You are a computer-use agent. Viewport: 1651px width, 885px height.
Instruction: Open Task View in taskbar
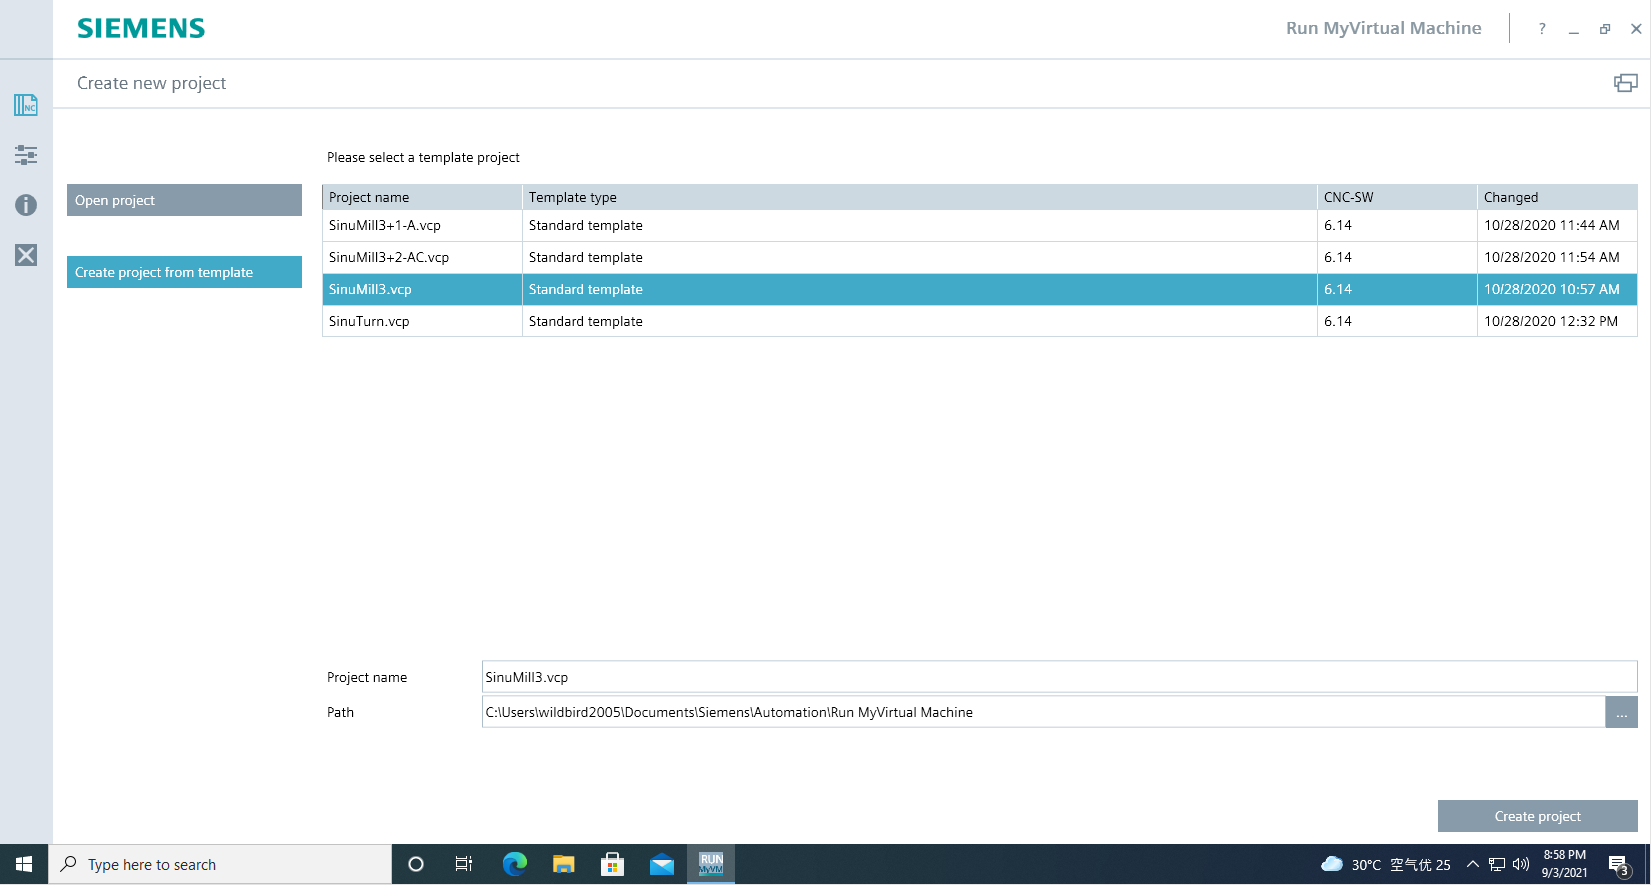[464, 864]
